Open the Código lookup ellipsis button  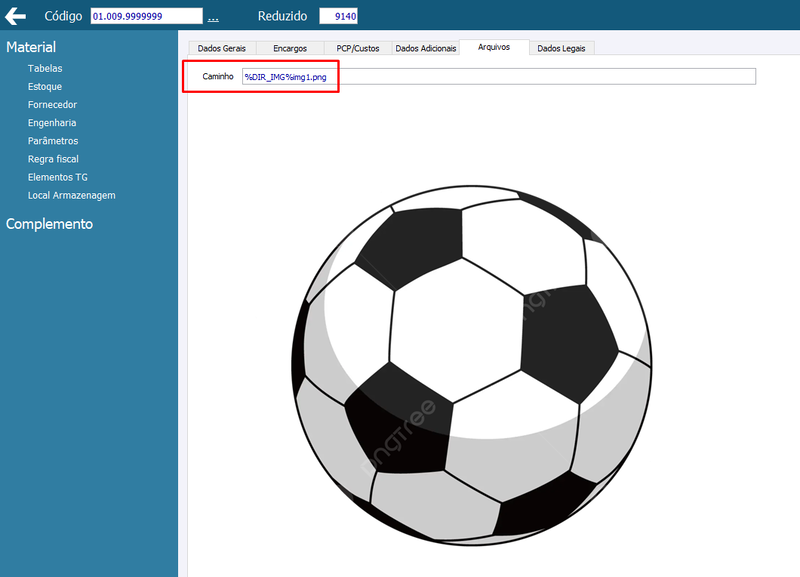click(213, 17)
